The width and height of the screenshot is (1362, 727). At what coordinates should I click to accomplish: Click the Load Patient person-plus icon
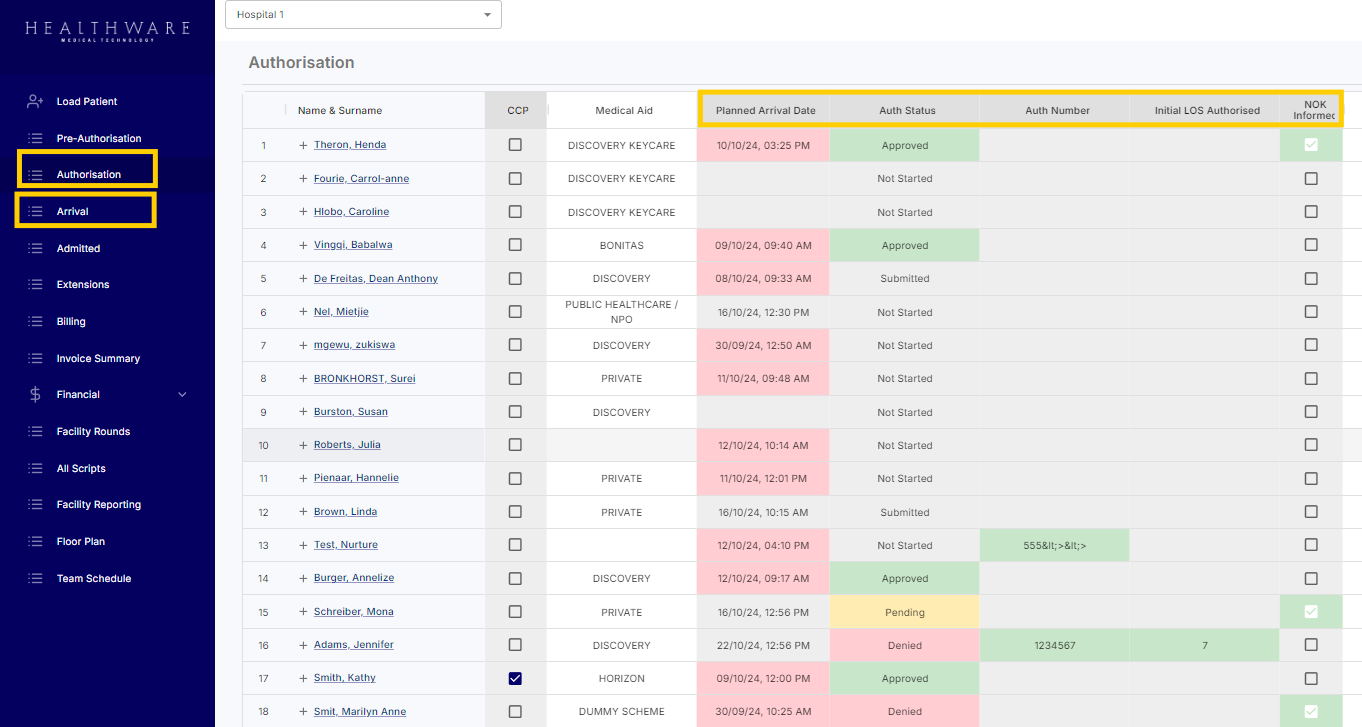pos(35,101)
